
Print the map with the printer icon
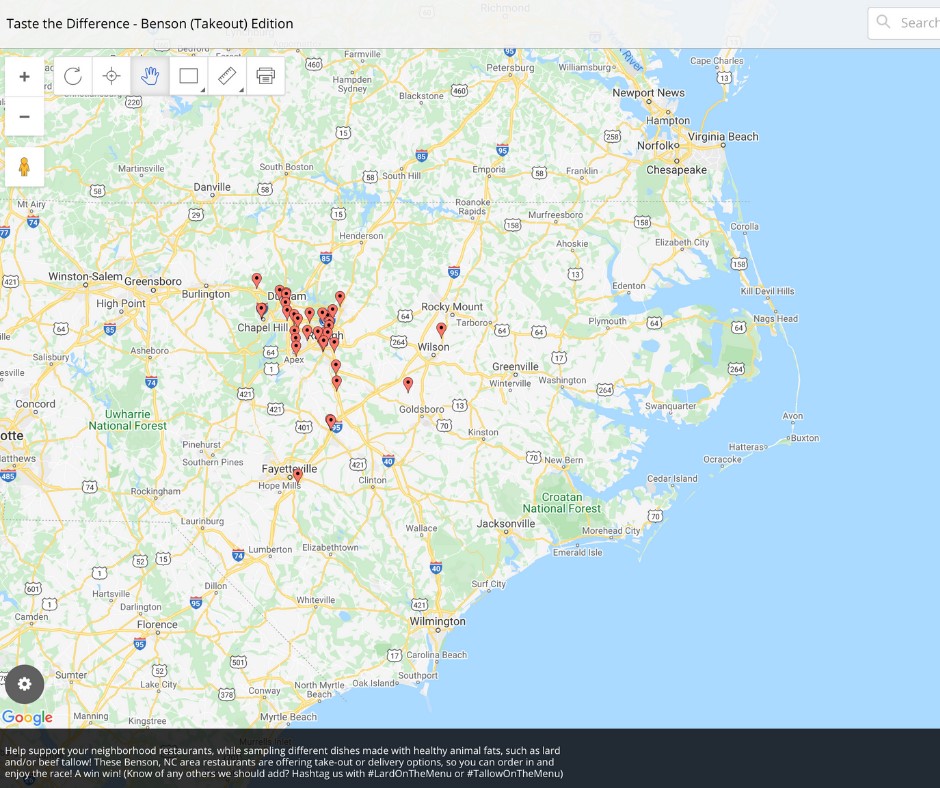[266, 76]
